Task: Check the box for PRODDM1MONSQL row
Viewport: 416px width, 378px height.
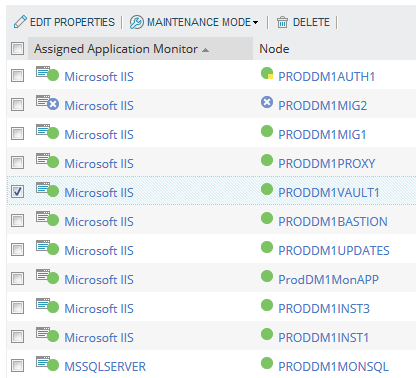Action: point(17,365)
